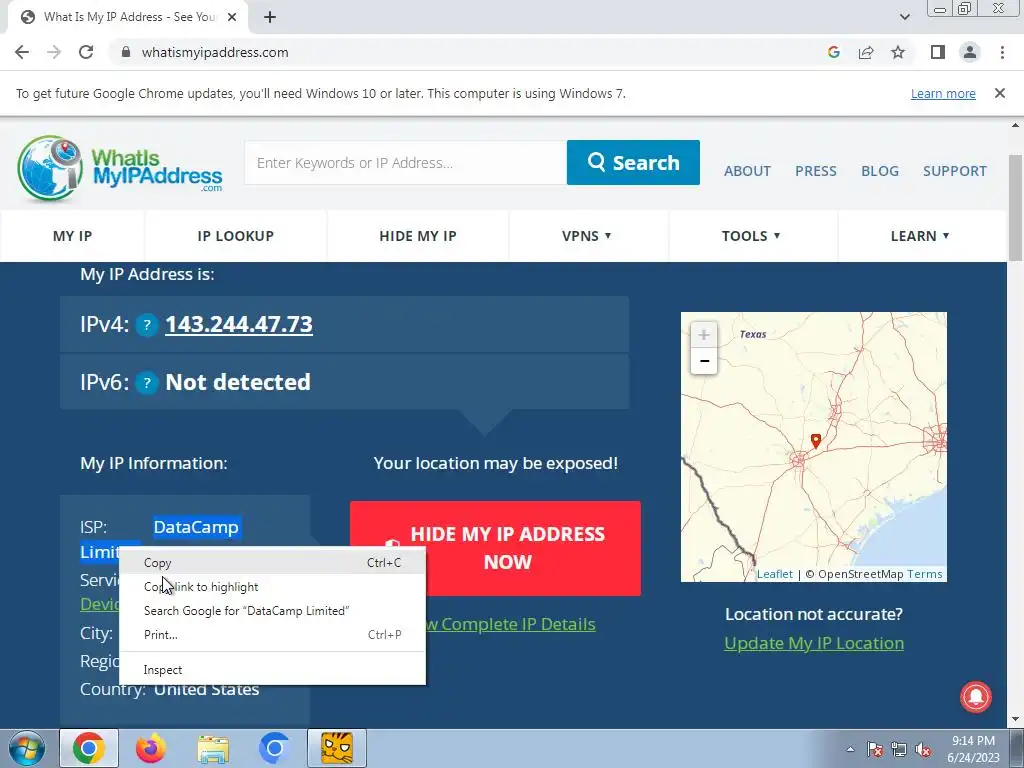Click the highlighted DataCamp ISP text
1024x768 pixels.
196,527
